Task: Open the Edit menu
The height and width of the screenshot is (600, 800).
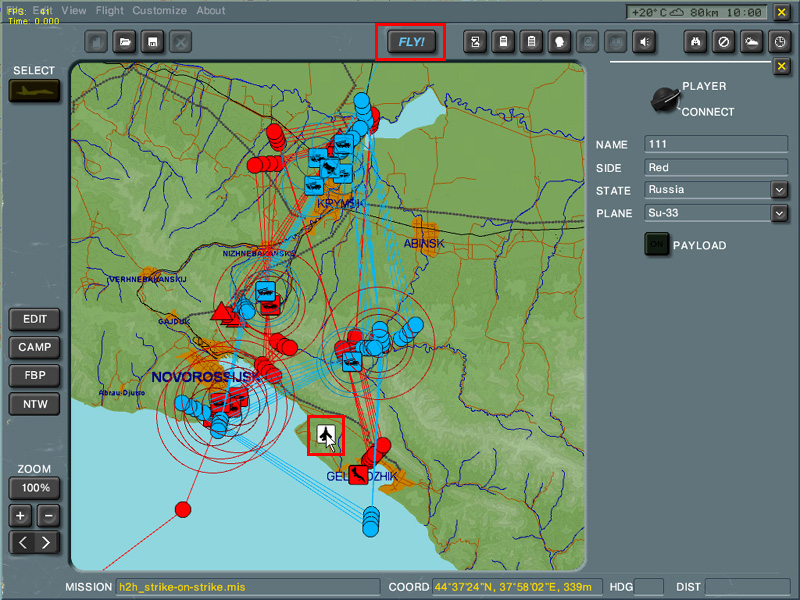Action: [x=42, y=10]
